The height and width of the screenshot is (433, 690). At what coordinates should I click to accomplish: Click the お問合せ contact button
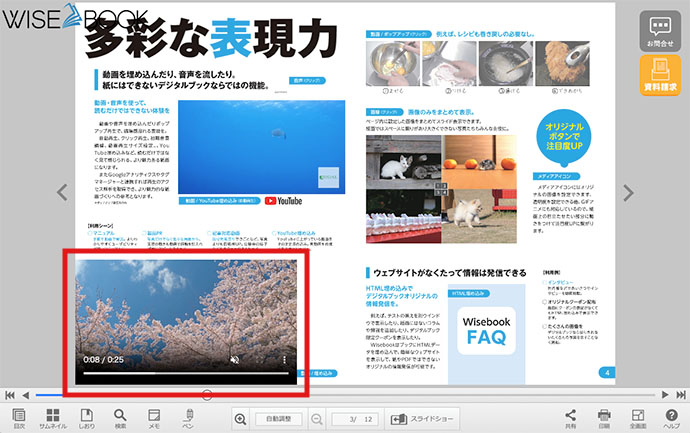[660, 31]
